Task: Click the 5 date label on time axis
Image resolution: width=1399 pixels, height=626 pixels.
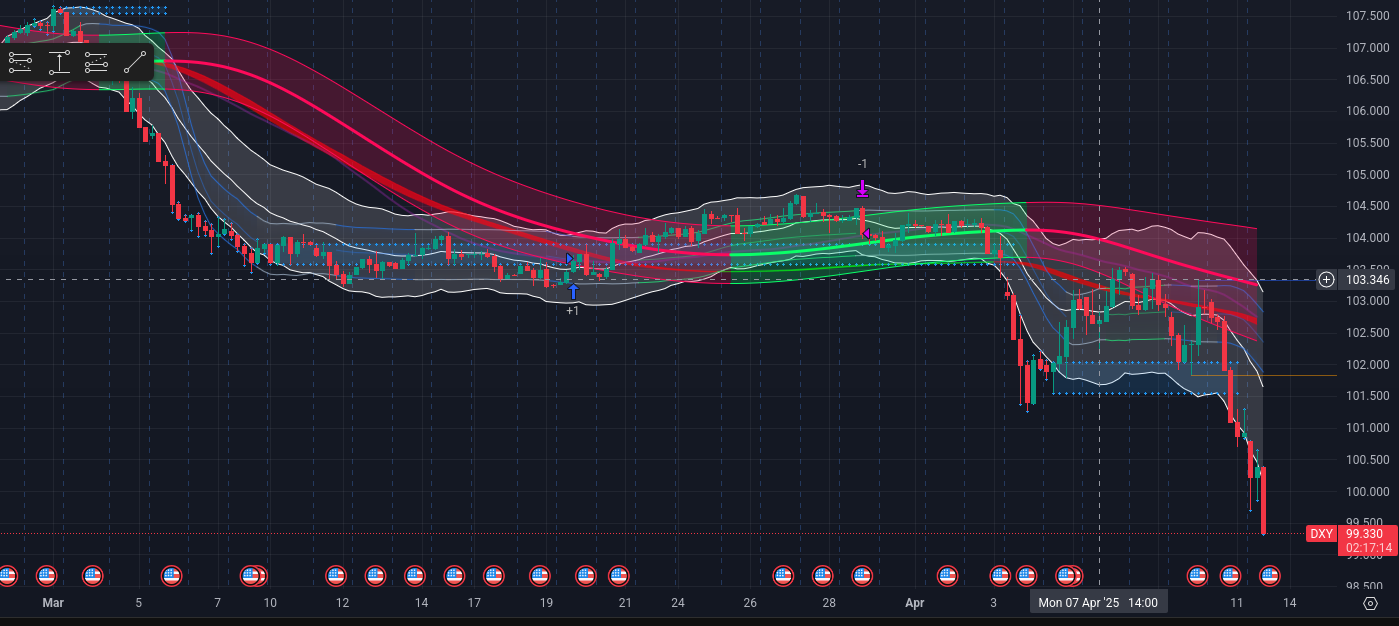Action: tap(139, 603)
